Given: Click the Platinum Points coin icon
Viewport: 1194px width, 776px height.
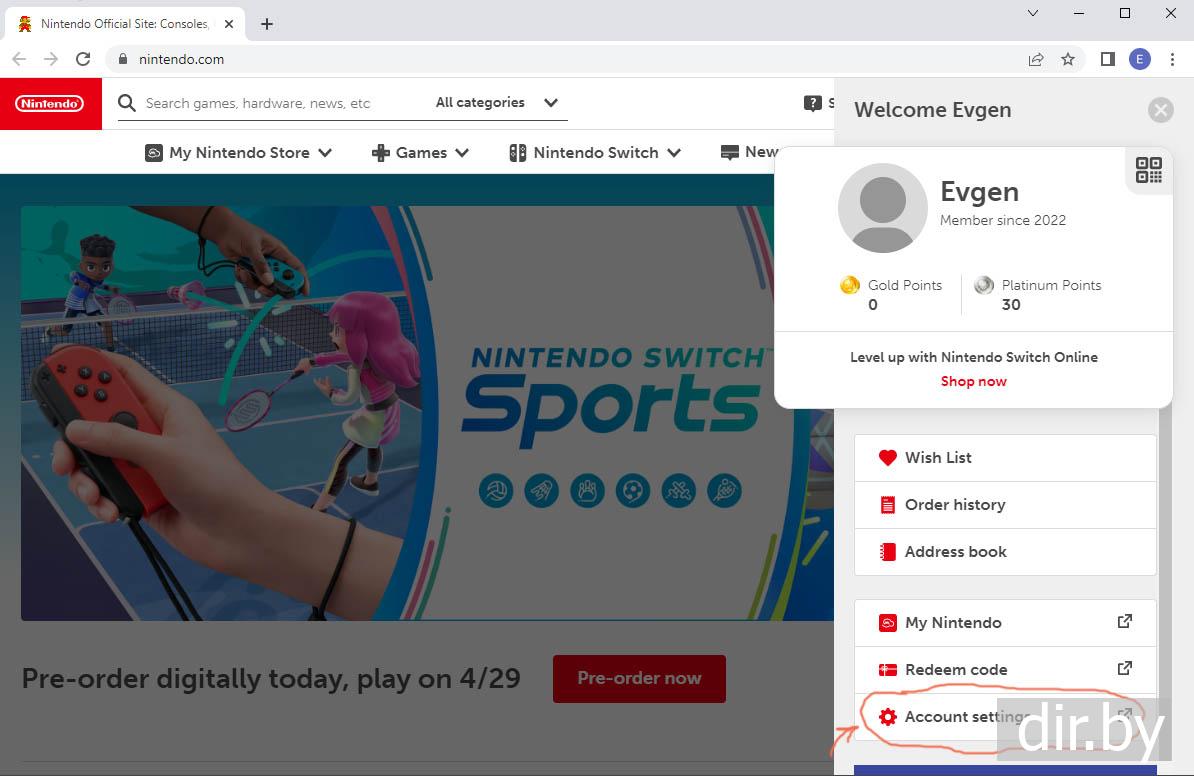Looking at the screenshot, I should pyautogui.click(x=984, y=285).
